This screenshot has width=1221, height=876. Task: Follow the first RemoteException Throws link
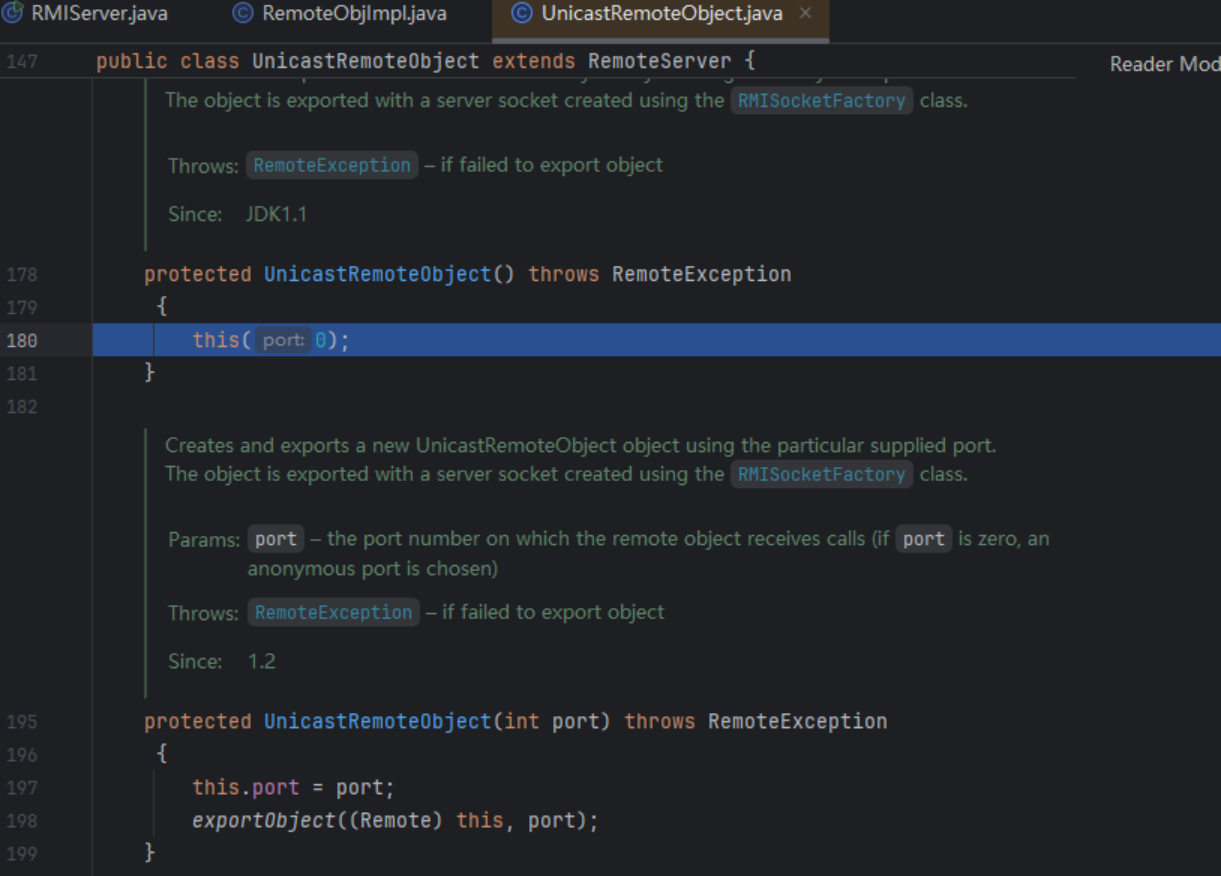(x=332, y=165)
